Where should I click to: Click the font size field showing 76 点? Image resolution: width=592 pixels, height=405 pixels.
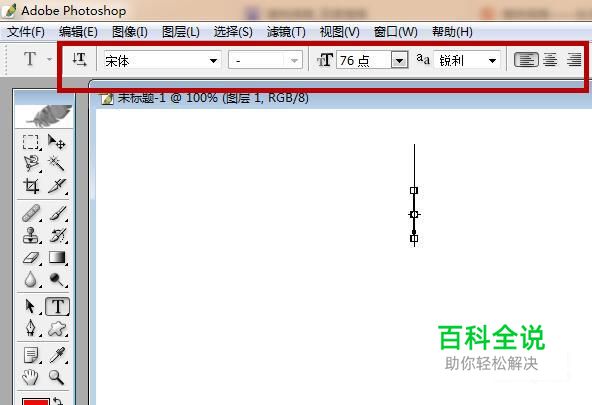pyautogui.click(x=364, y=60)
